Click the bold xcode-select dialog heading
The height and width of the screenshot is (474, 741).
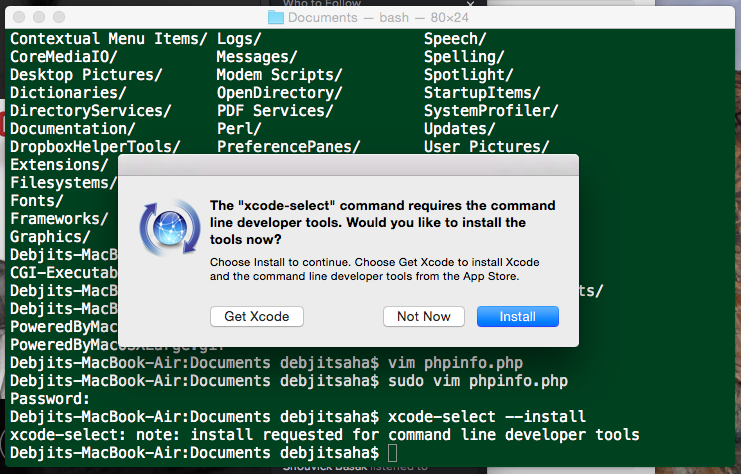(382, 222)
